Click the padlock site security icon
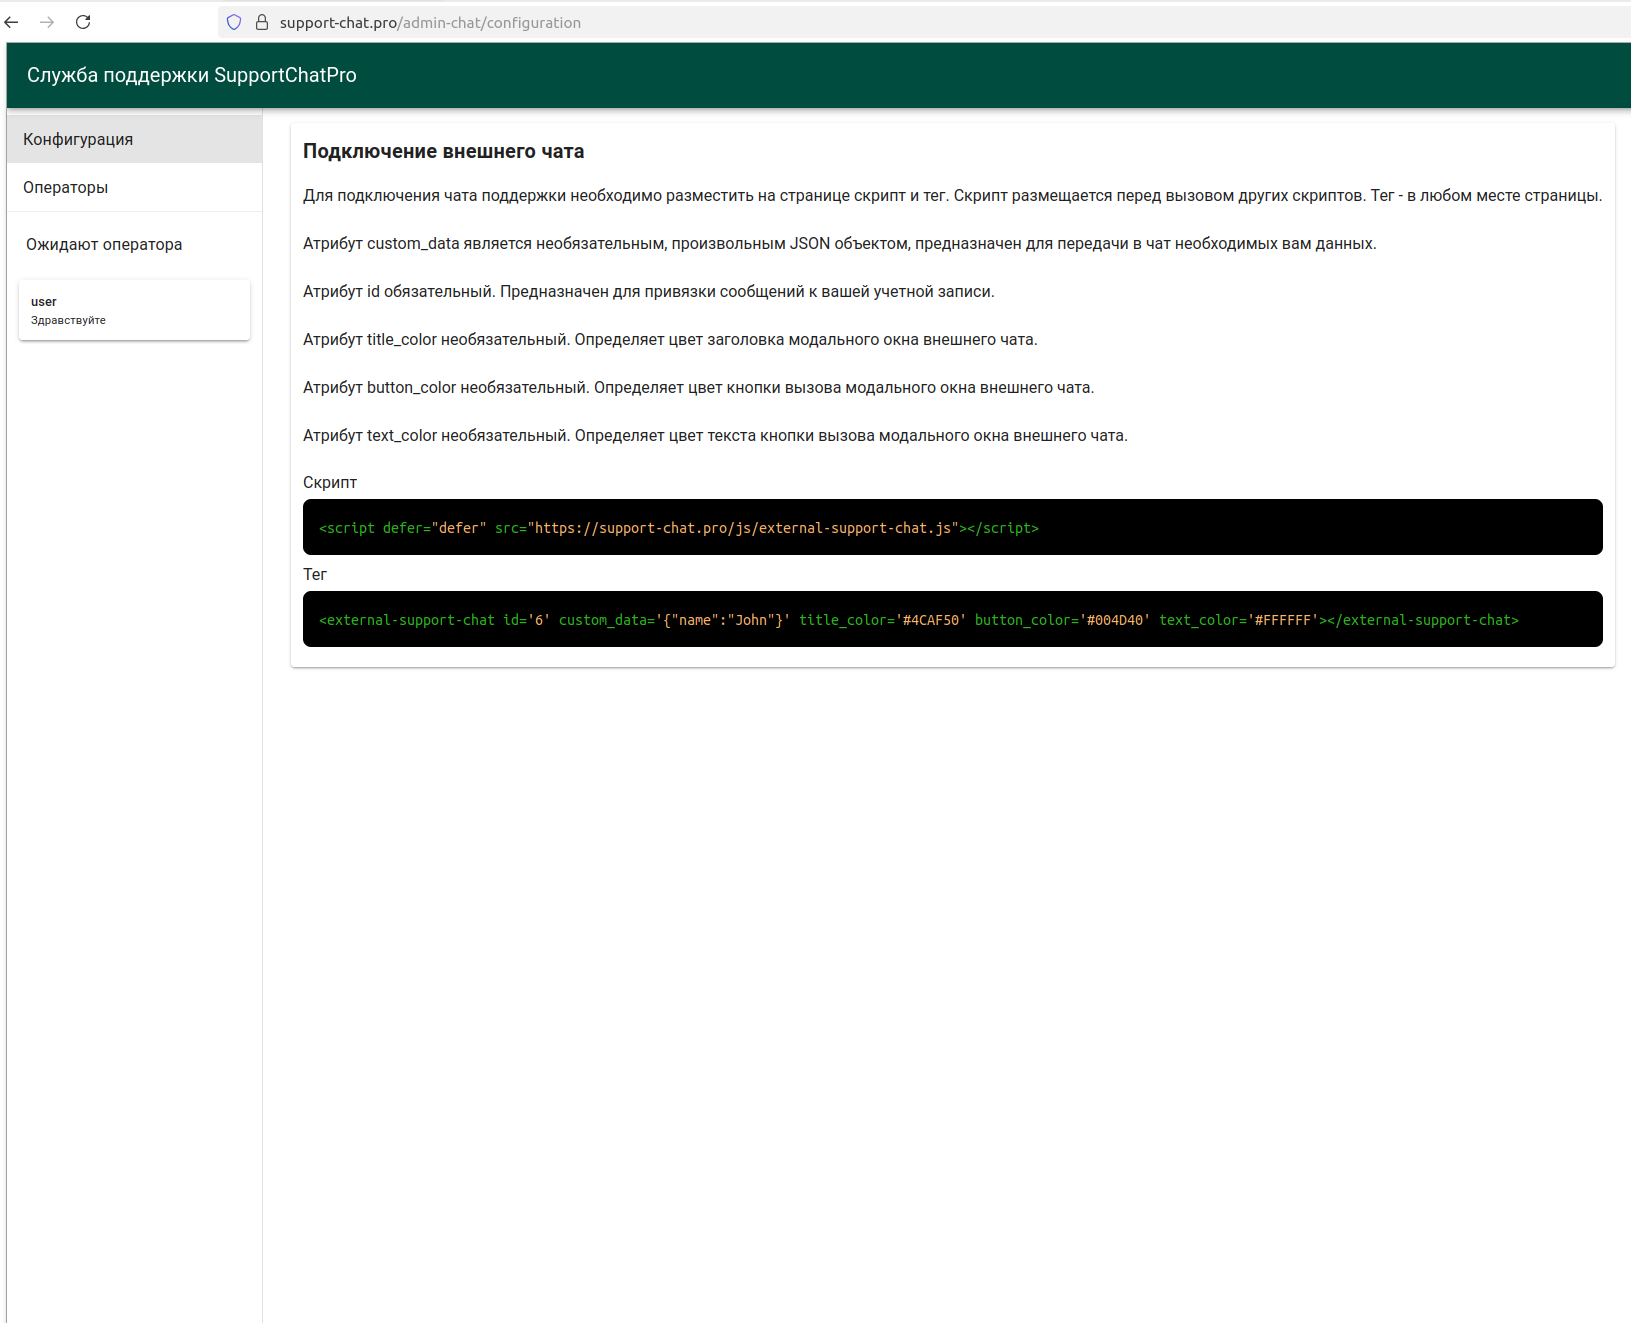The image size is (1631, 1323). click(262, 22)
